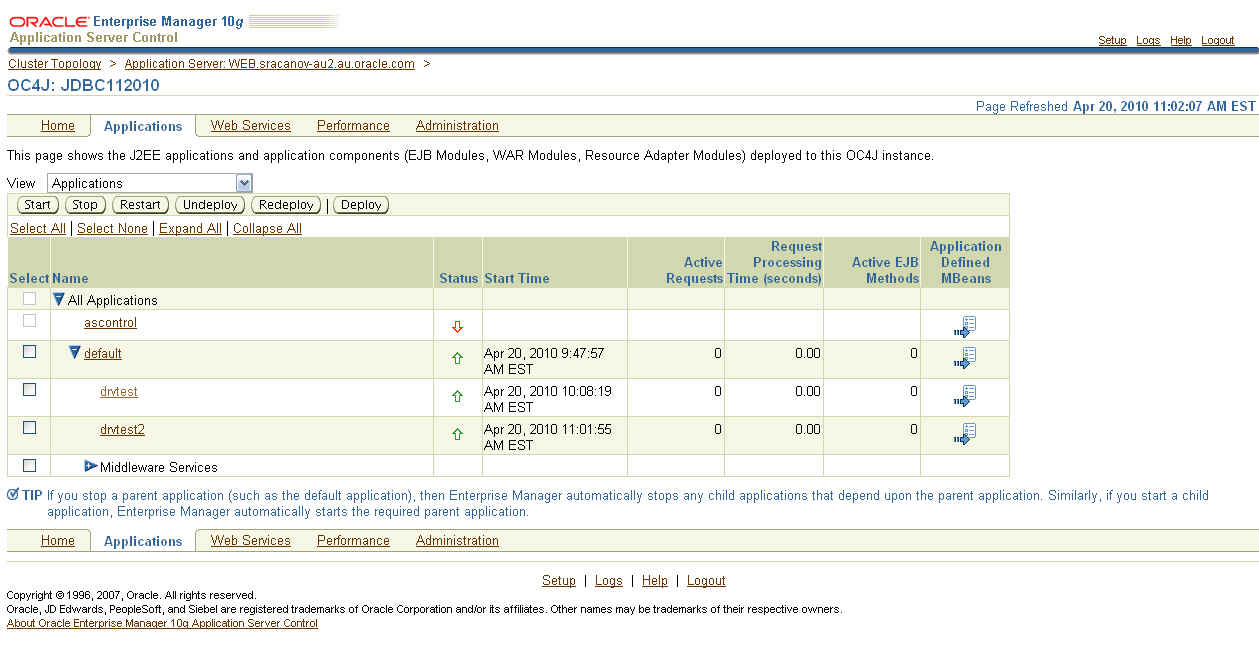This screenshot has height=645, width=1259.
Task: Select the top Applications tab
Action: click(x=143, y=126)
